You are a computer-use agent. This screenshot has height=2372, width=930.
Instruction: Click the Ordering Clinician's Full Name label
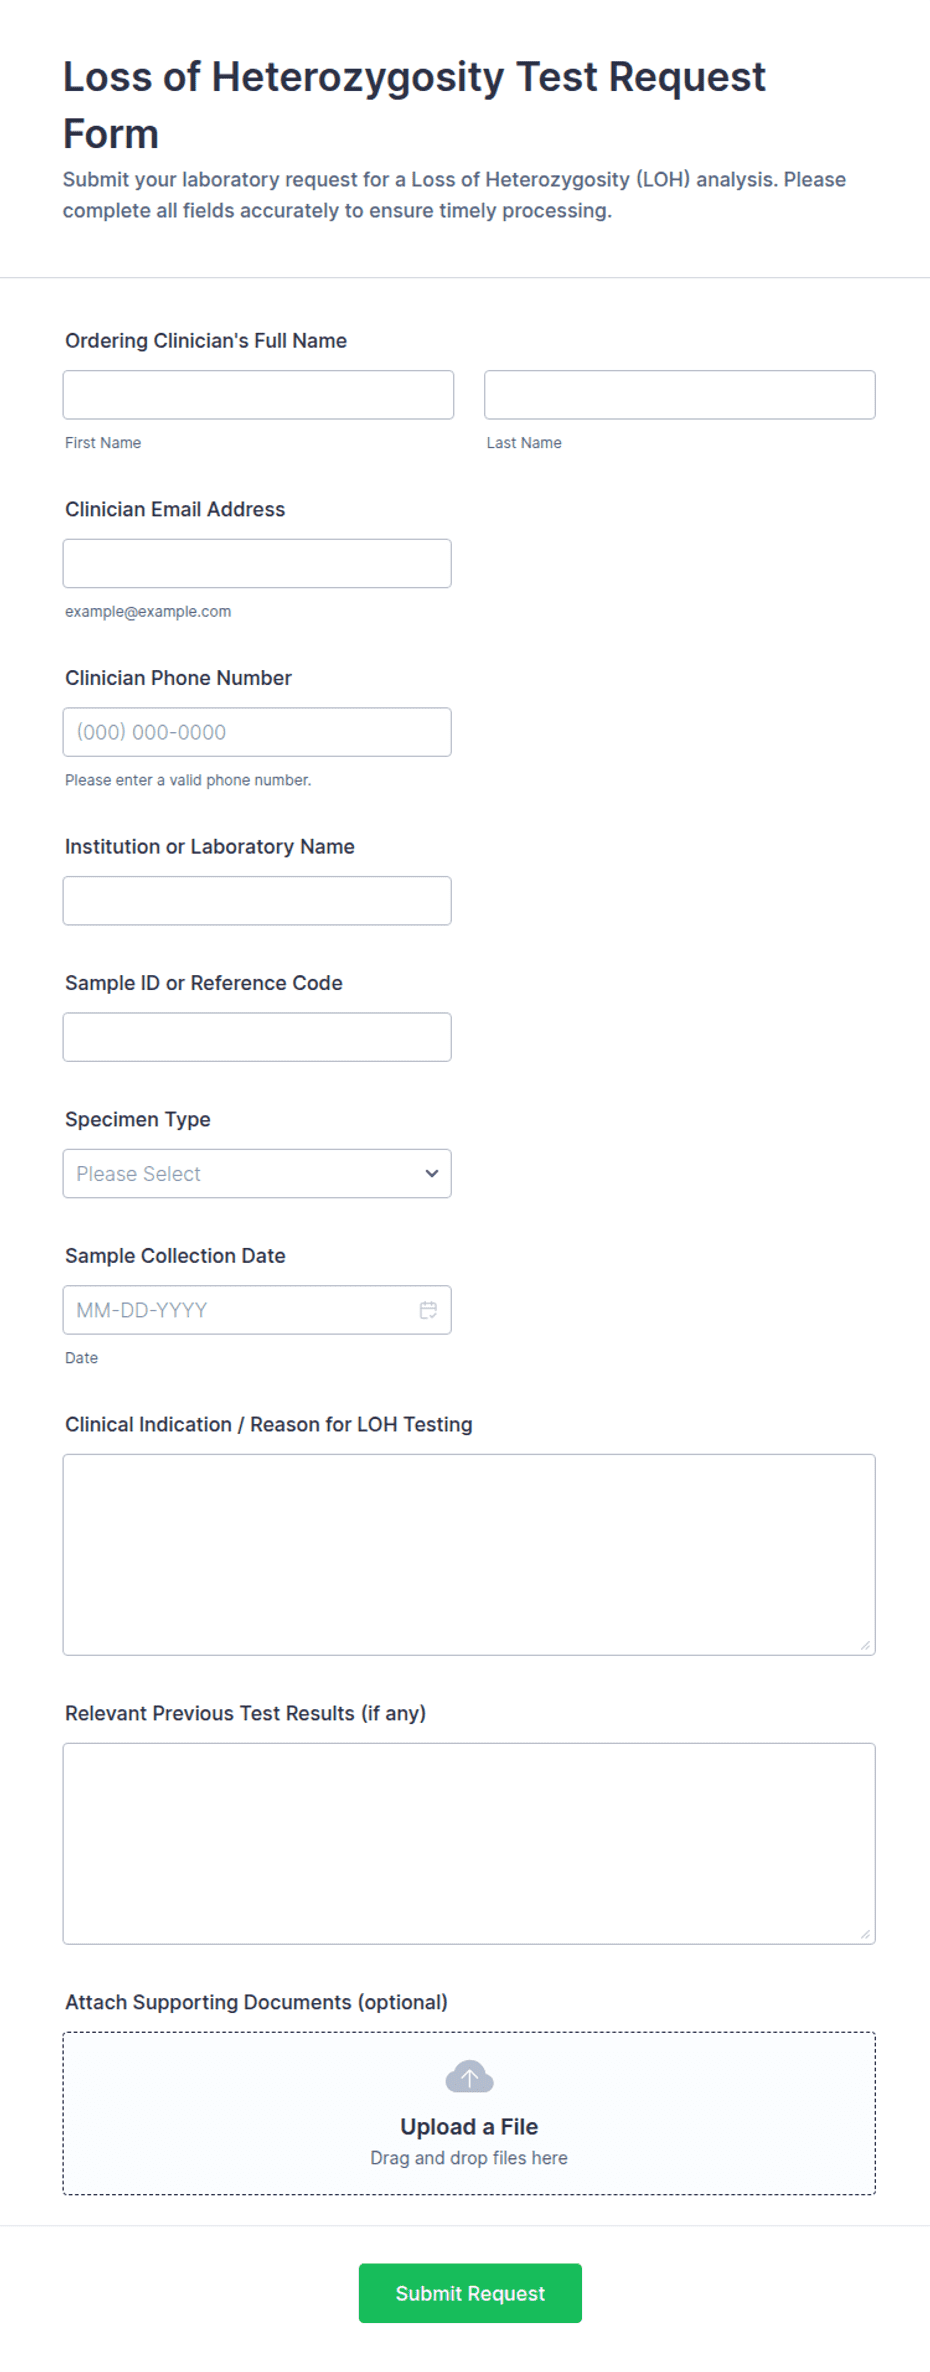click(x=206, y=341)
